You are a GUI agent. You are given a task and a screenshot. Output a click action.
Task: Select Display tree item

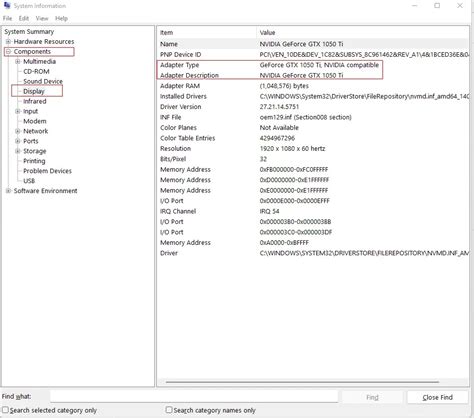[x=34, y=91]
